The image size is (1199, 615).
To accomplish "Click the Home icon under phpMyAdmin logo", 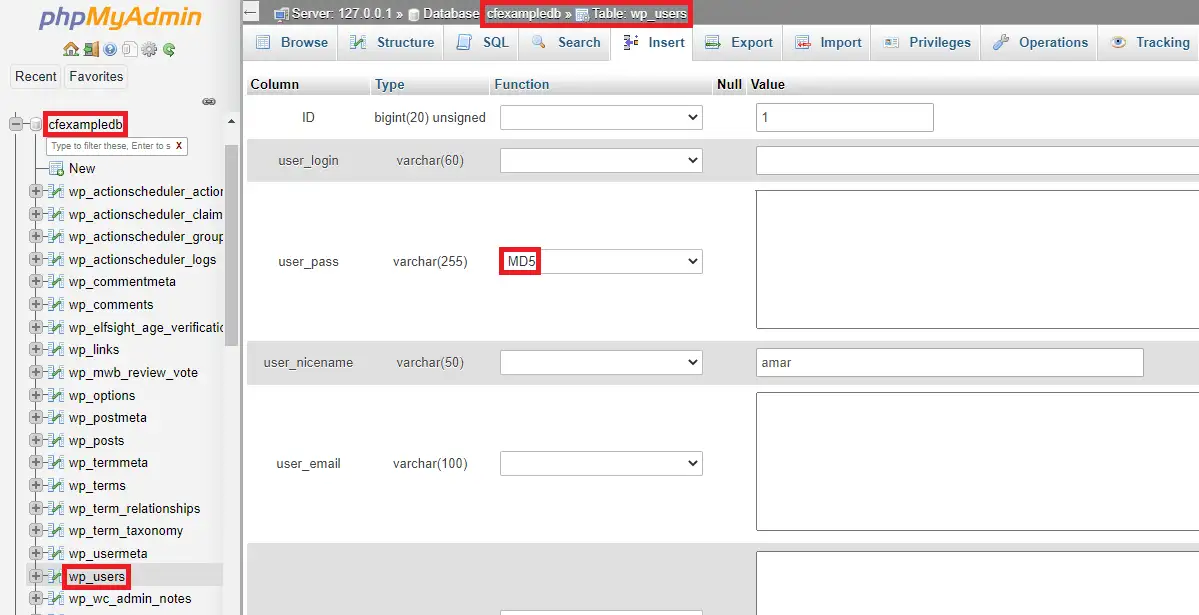I will pos(71,50).
